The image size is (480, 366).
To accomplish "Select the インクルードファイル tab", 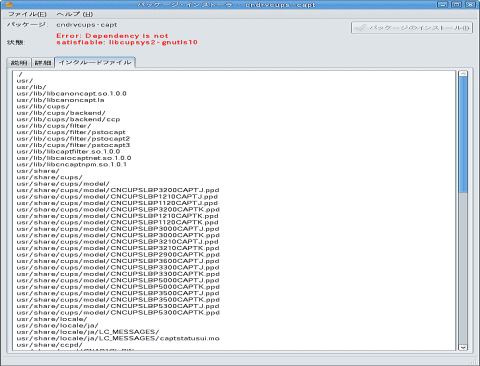I will coord(95,62).
